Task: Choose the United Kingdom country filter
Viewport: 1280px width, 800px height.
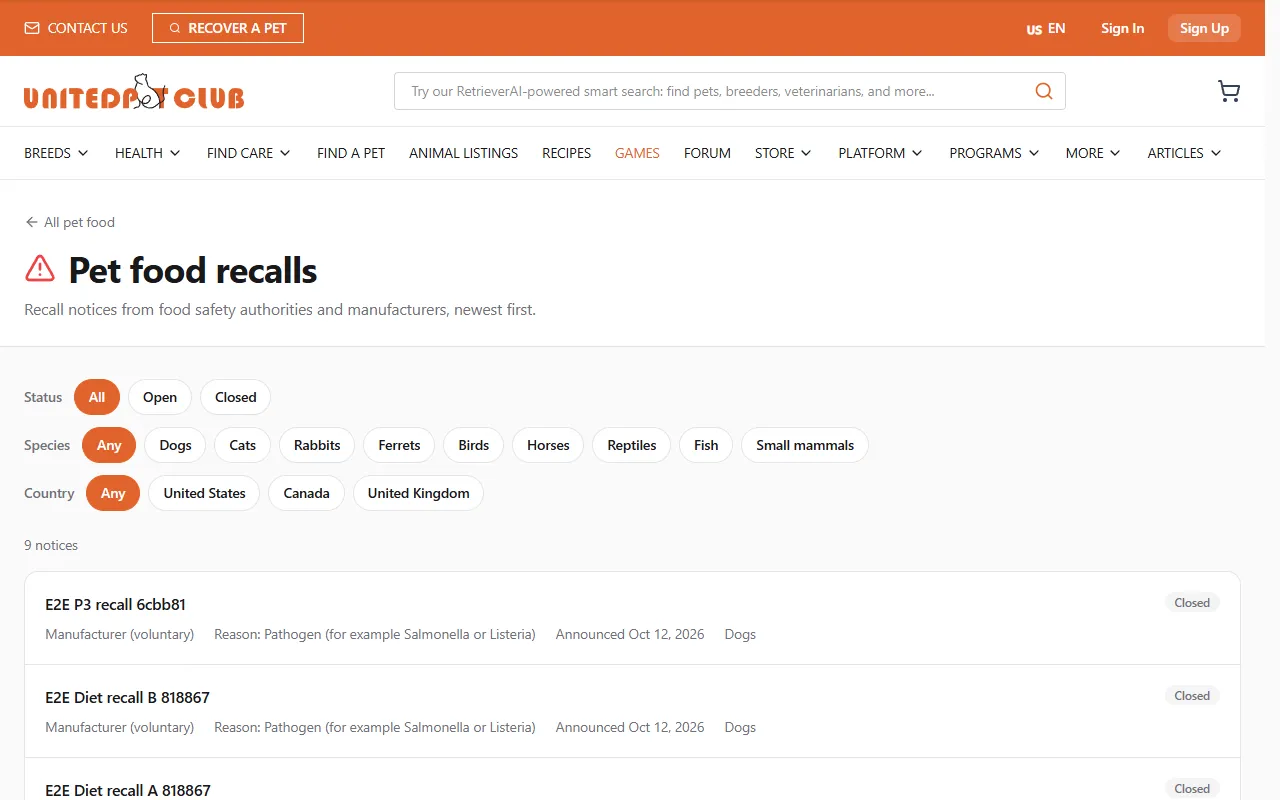Action: coord(418,493)
